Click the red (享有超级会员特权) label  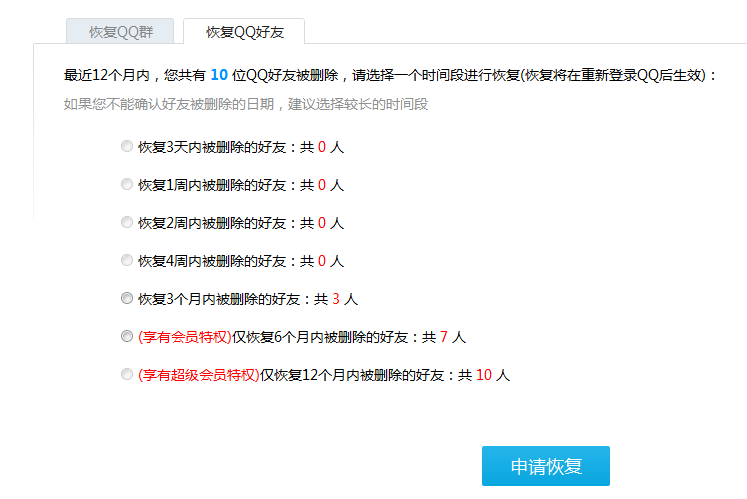tap(199, 375)
